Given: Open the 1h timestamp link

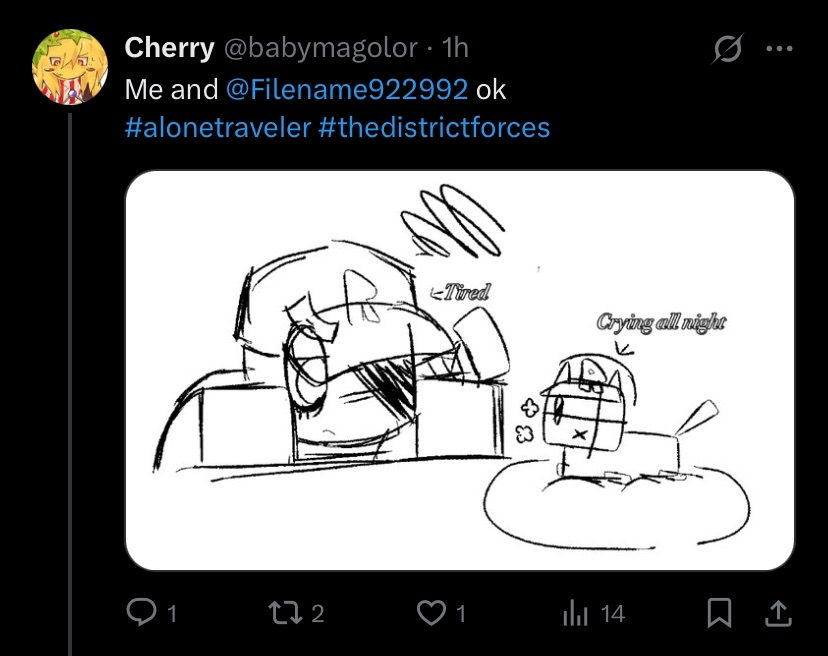Looking at the screenshot, I should [x=455, y=48].
